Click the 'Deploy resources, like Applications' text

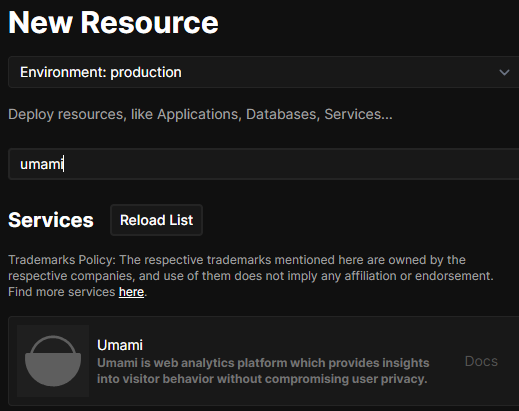(x=200, y=114)
